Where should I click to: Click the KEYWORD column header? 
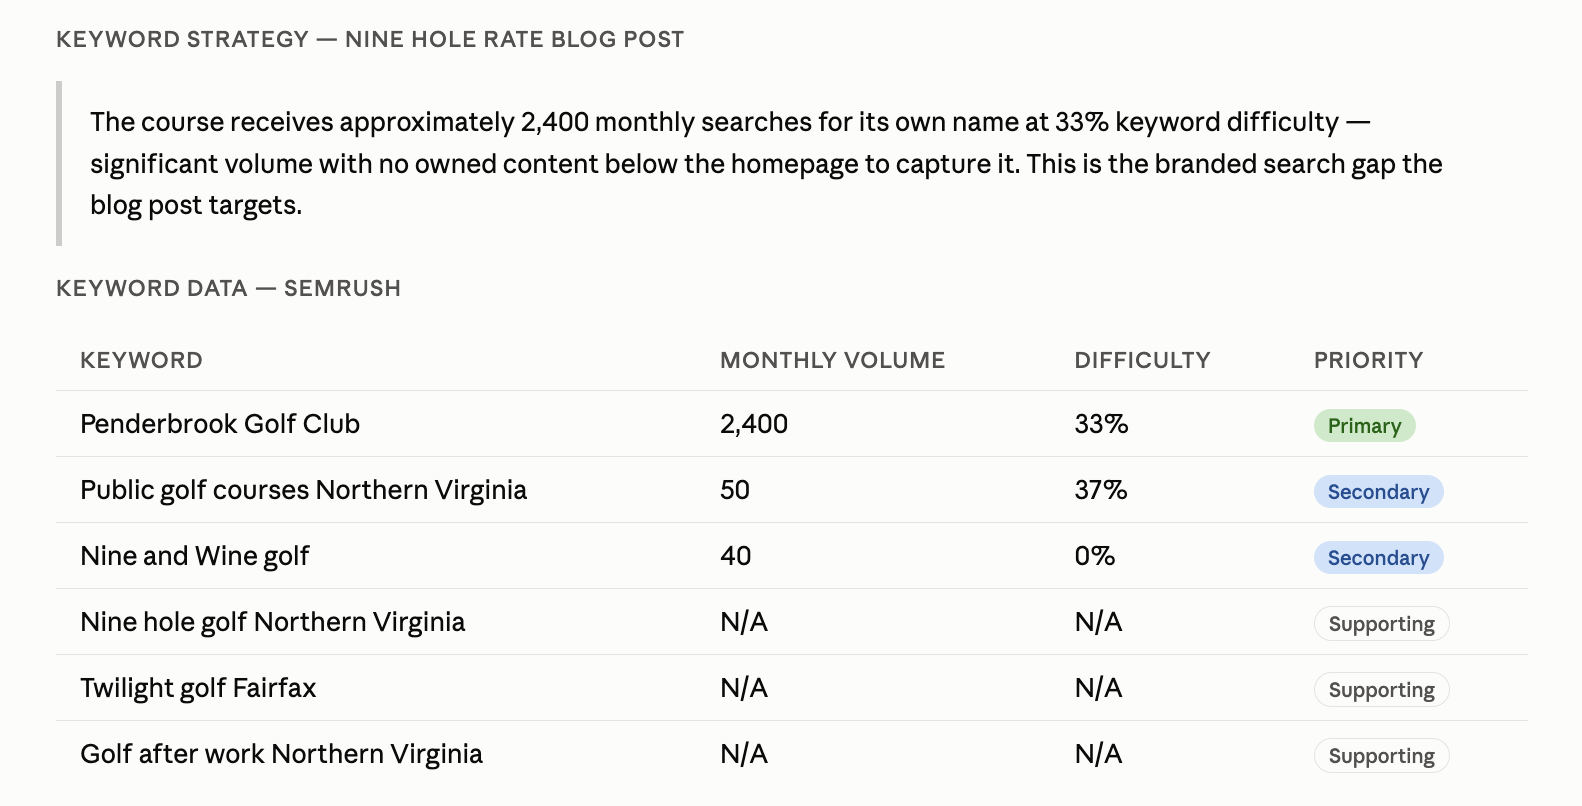[141, 360]
